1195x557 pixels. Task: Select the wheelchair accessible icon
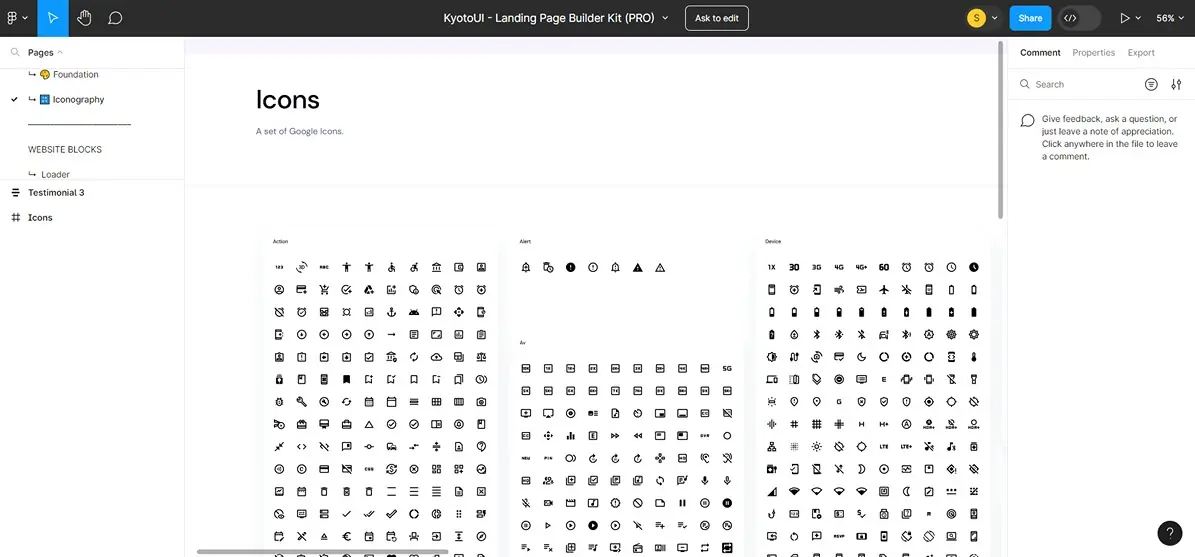[x=392, y=267]
